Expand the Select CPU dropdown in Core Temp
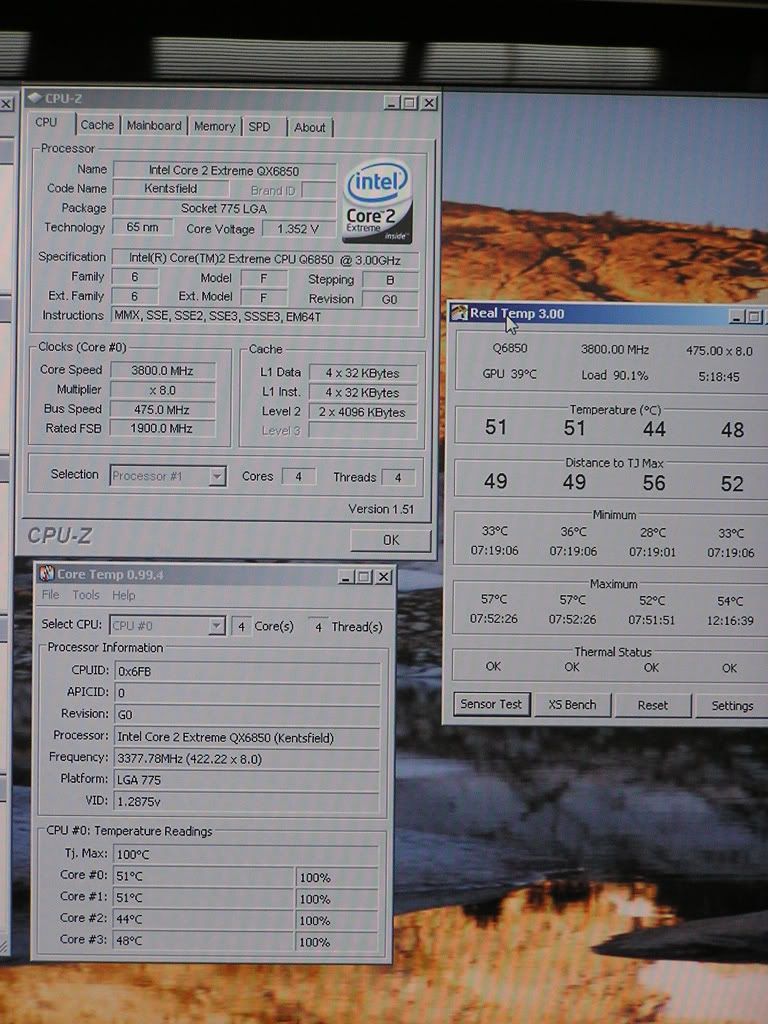The image size is (768, 1024). (216, 626)
